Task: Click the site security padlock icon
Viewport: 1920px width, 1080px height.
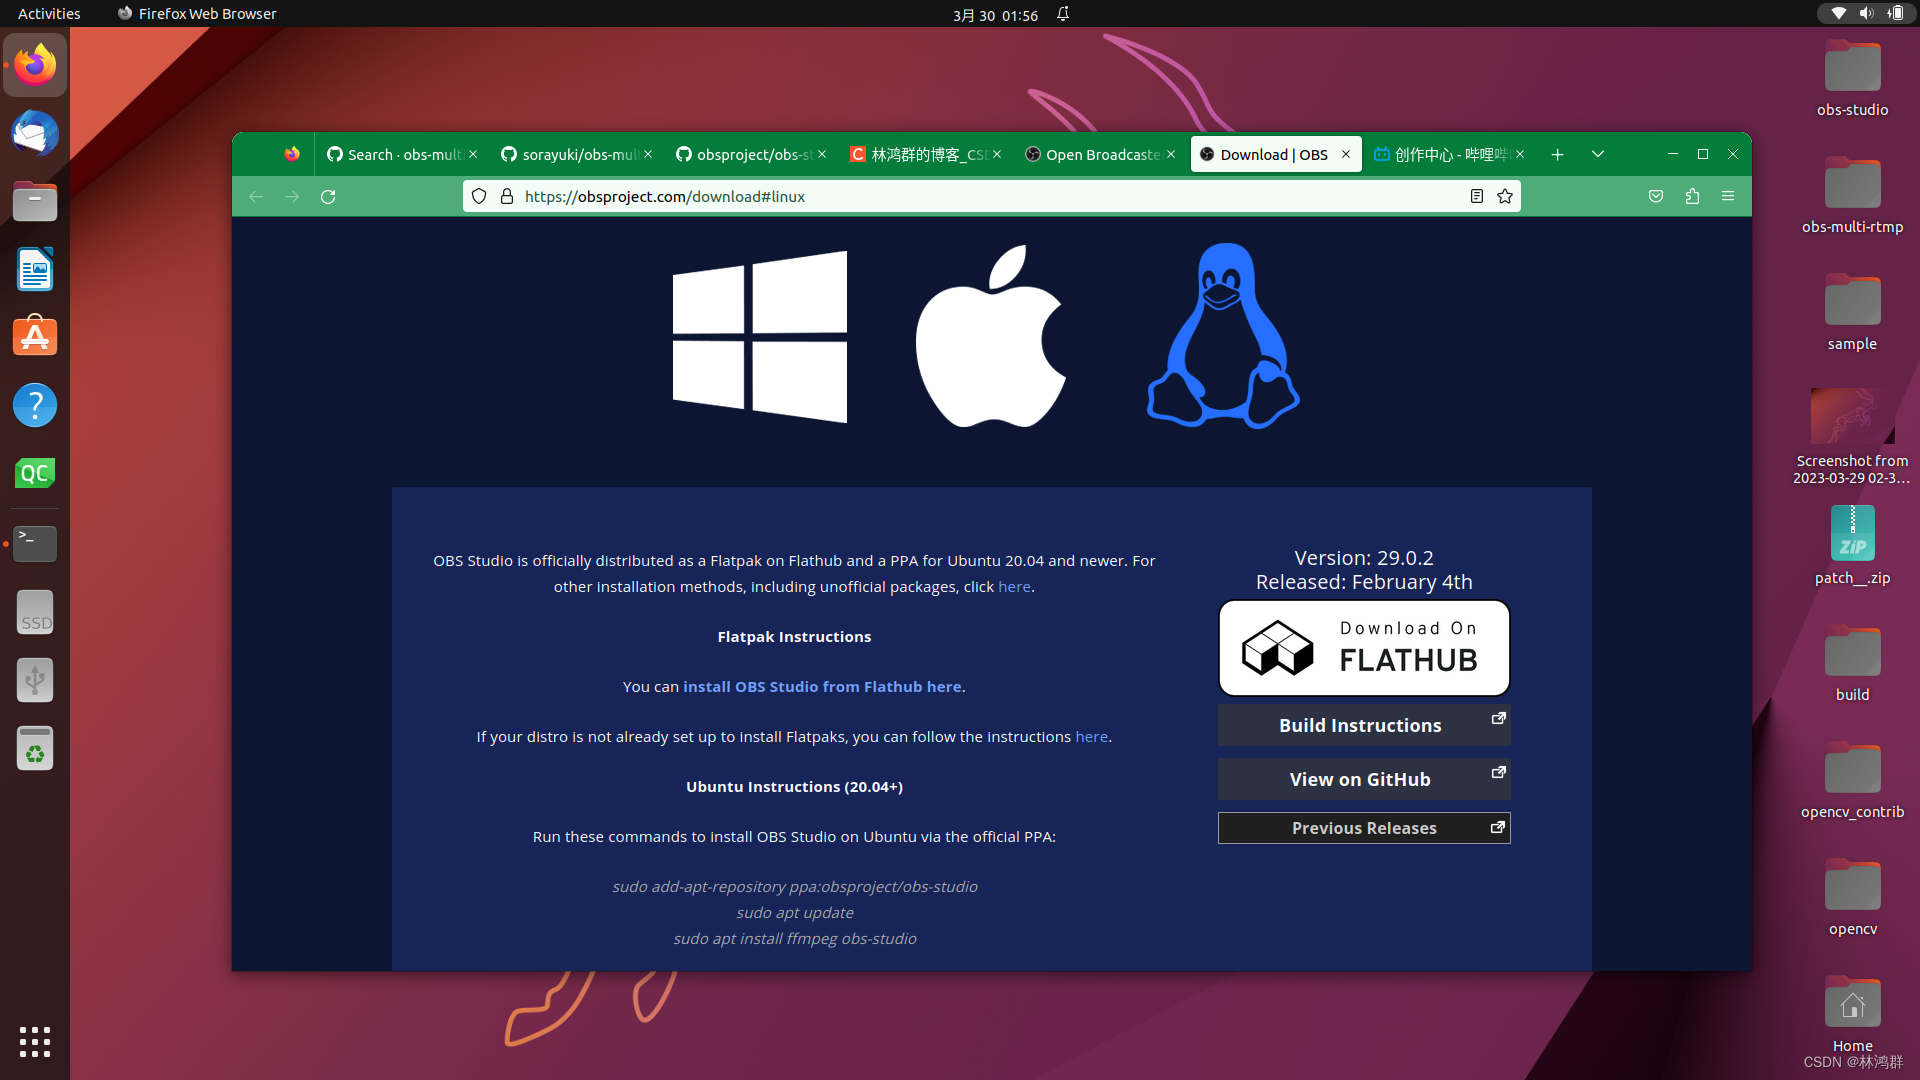Action: coord(507,196)
